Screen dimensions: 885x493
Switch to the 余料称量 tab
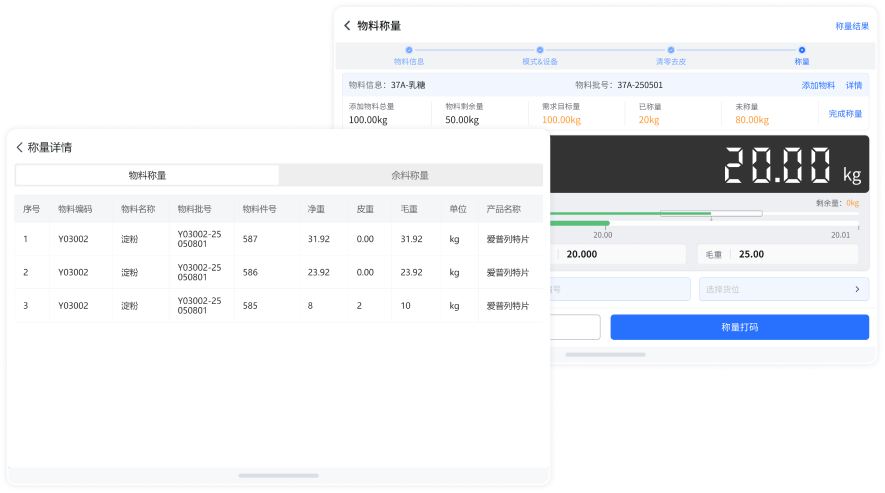click(410, 175)
